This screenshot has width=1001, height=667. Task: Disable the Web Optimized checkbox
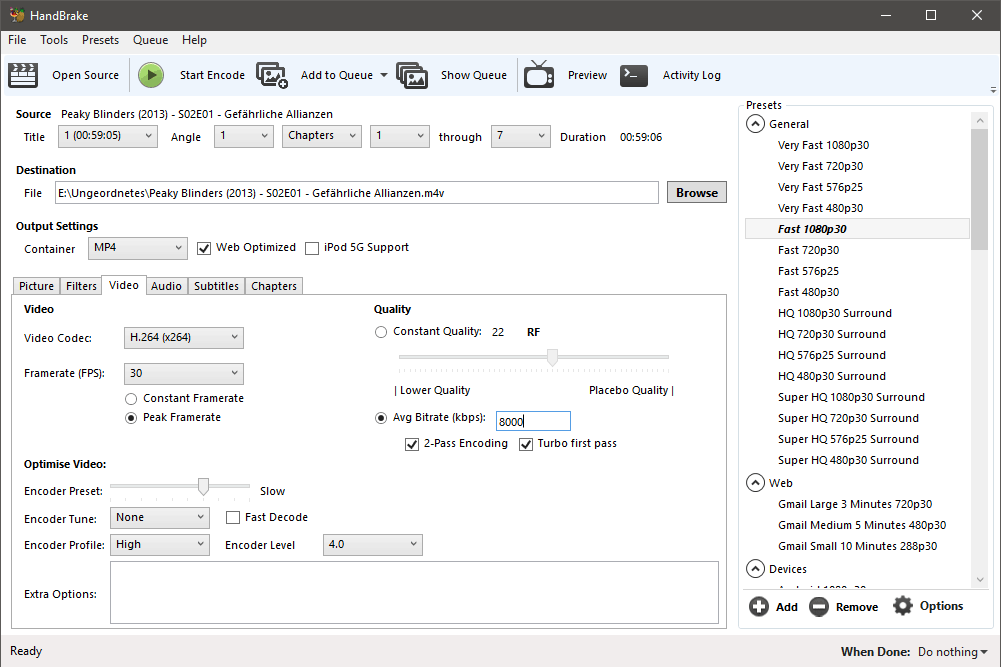click(x=204, y=248)
